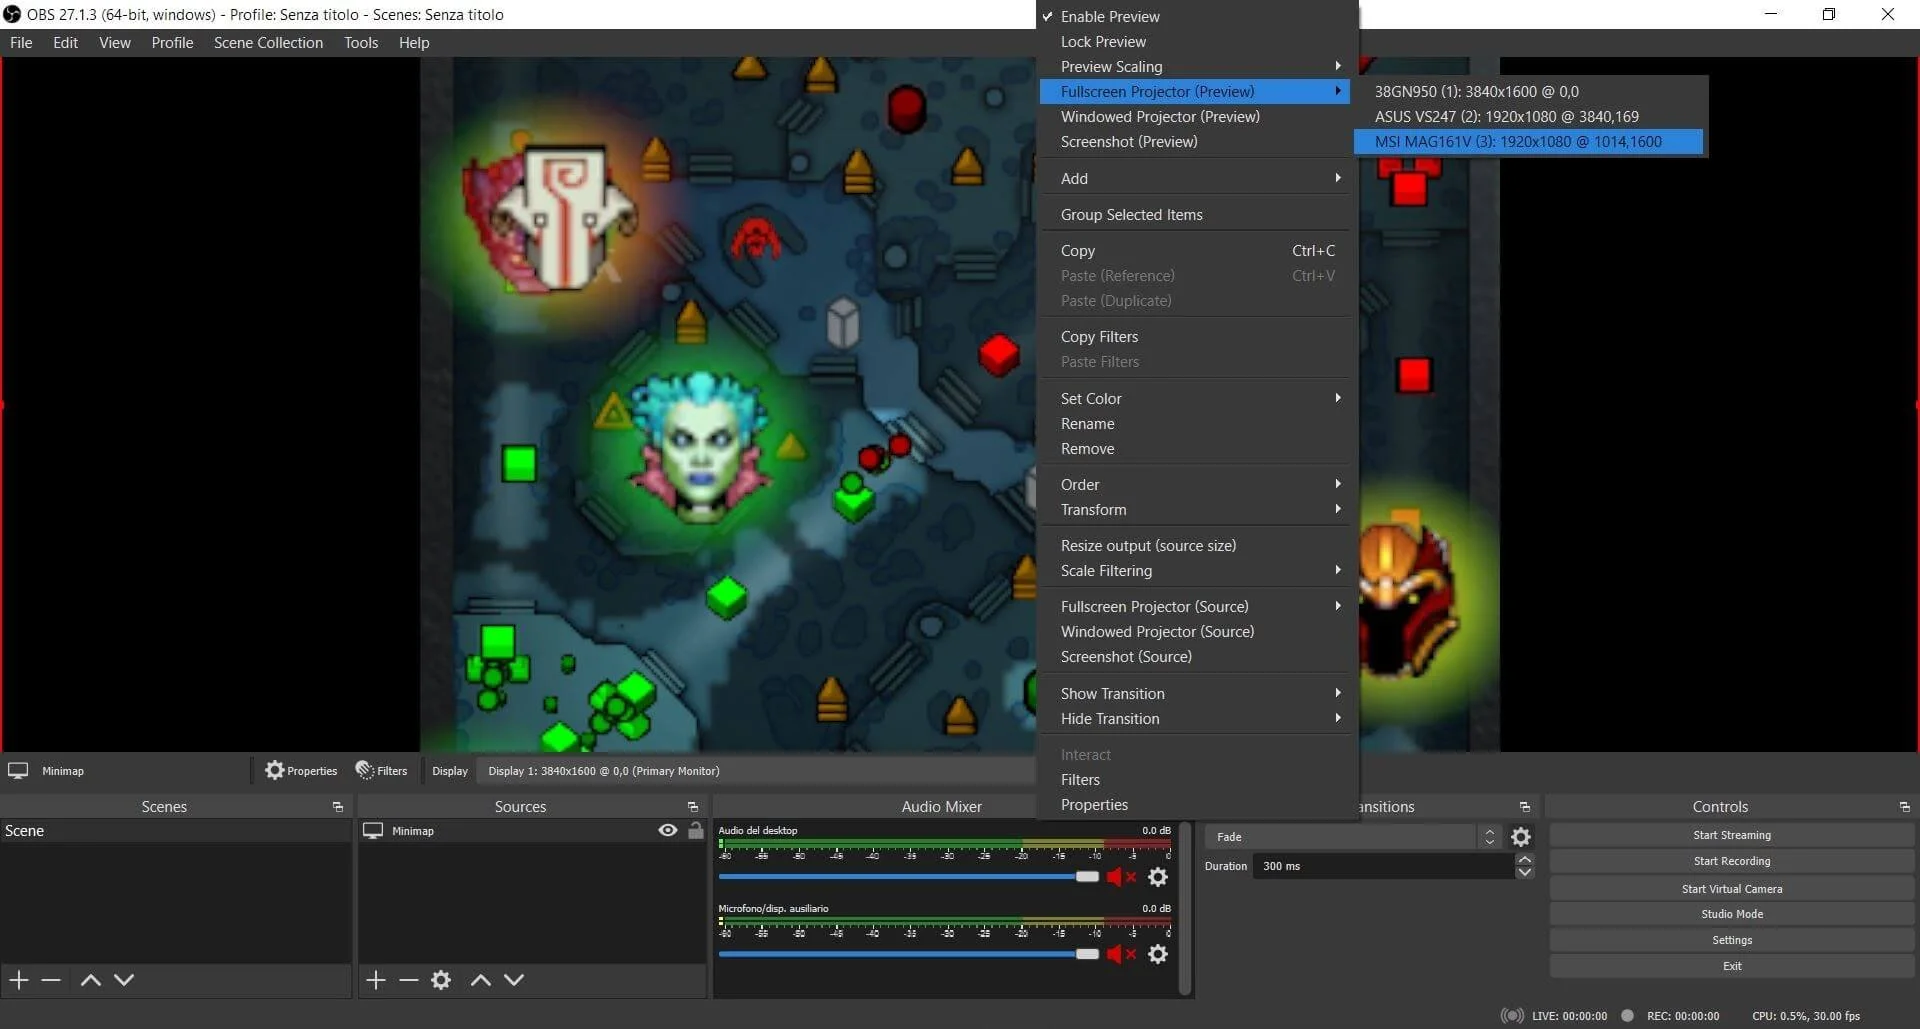Screen dimensions: 1920x1029
Task: Open audio settings gear for Audio del desktop
Action: 1157,877
